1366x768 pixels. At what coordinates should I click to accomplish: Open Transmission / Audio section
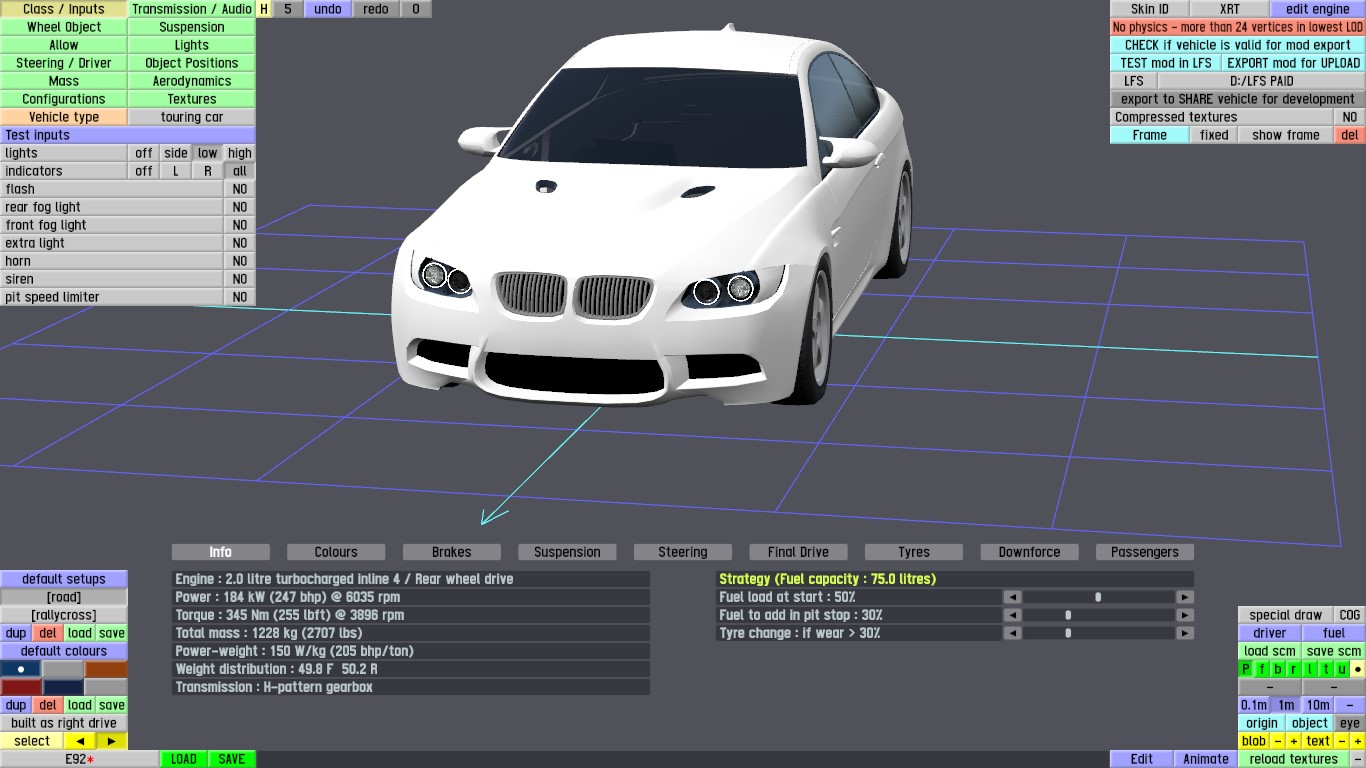click(x=192, y=9)
